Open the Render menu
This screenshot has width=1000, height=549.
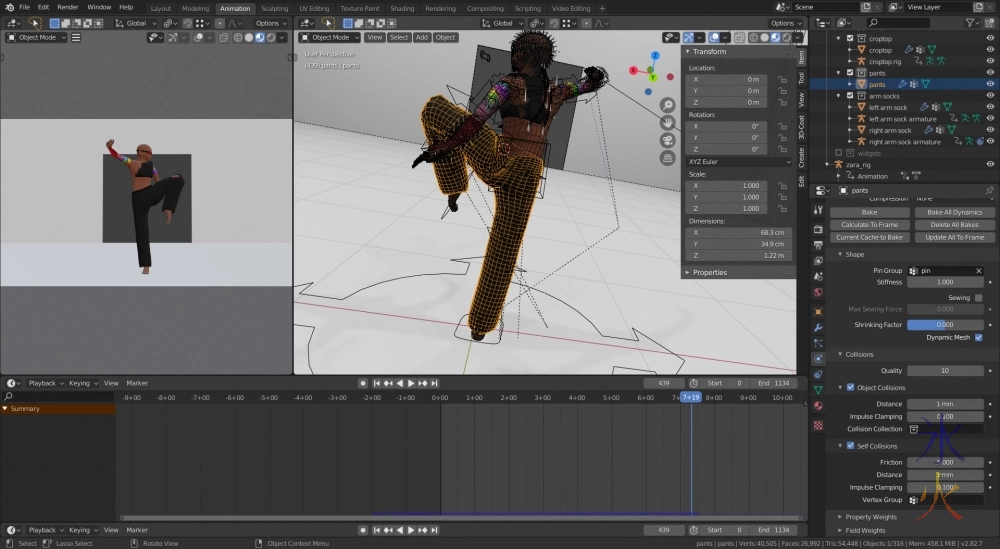point(68,7)
